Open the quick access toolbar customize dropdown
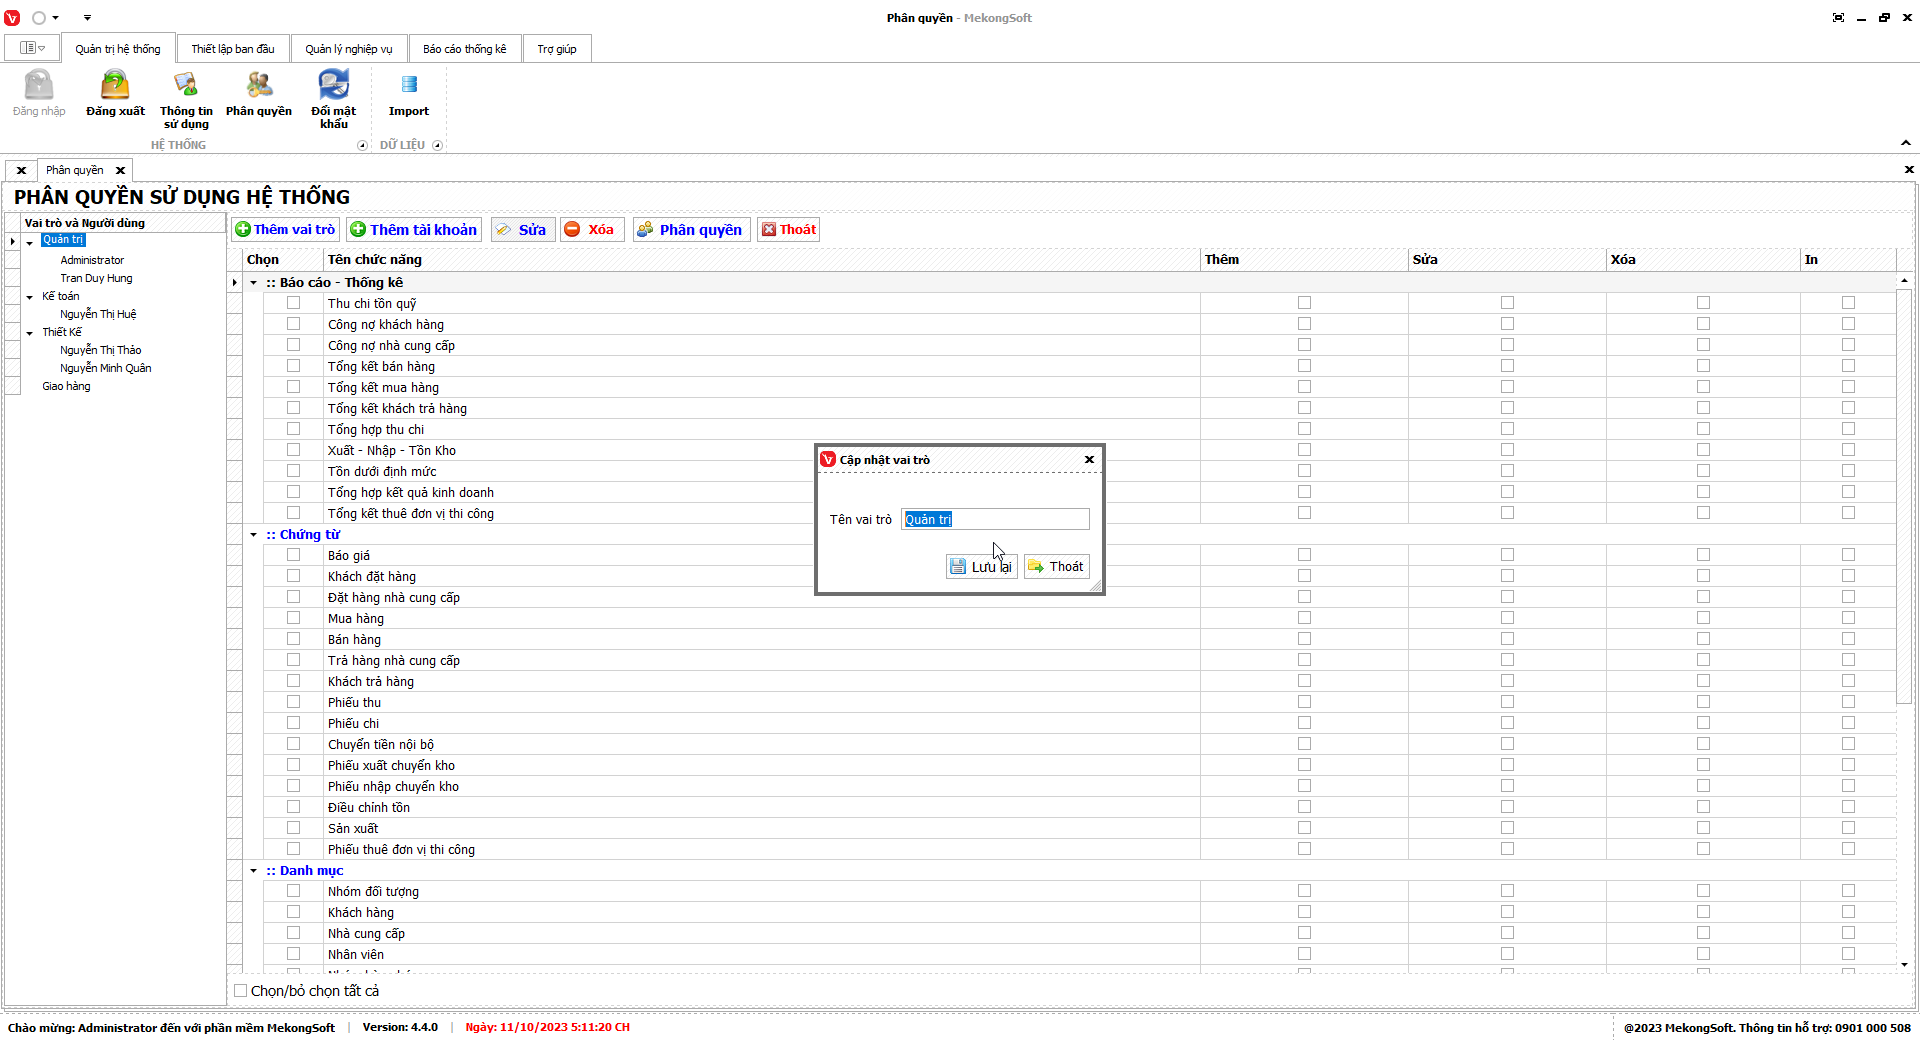Viewport: 1920px width, 1040px height. point(87,18)
